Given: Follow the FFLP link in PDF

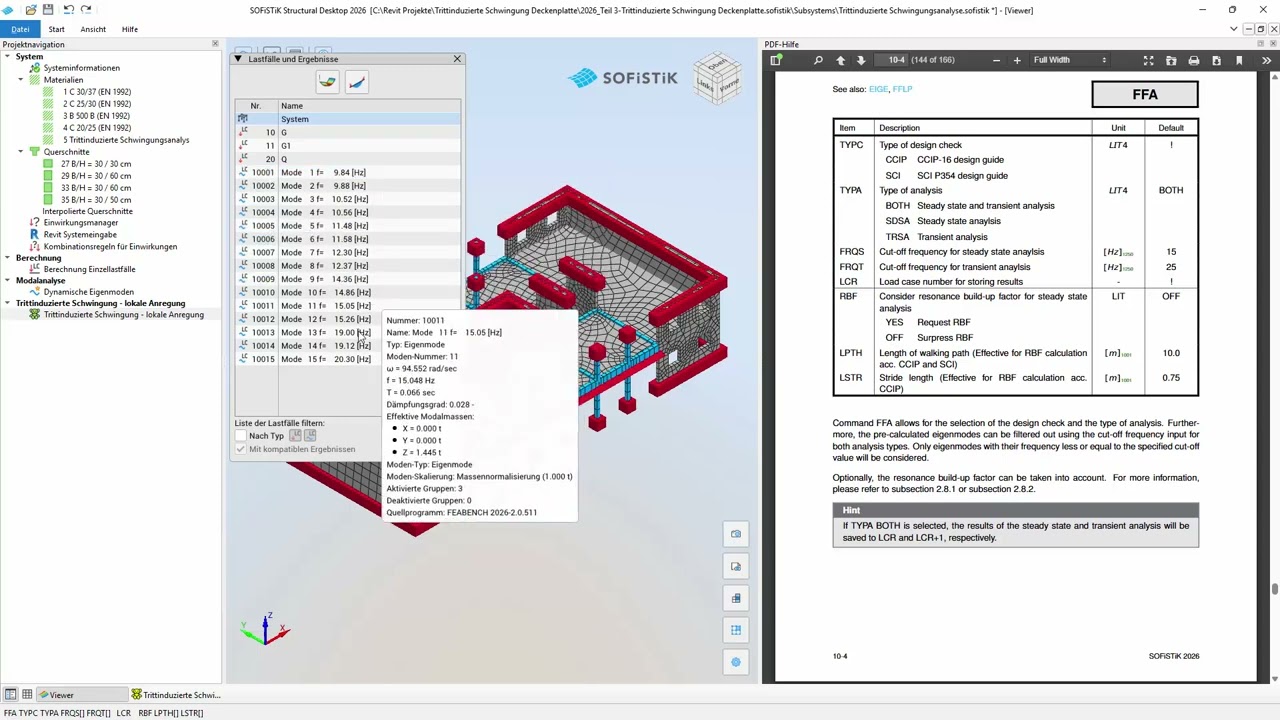Looking at the screenshot, I should point(902,89).
